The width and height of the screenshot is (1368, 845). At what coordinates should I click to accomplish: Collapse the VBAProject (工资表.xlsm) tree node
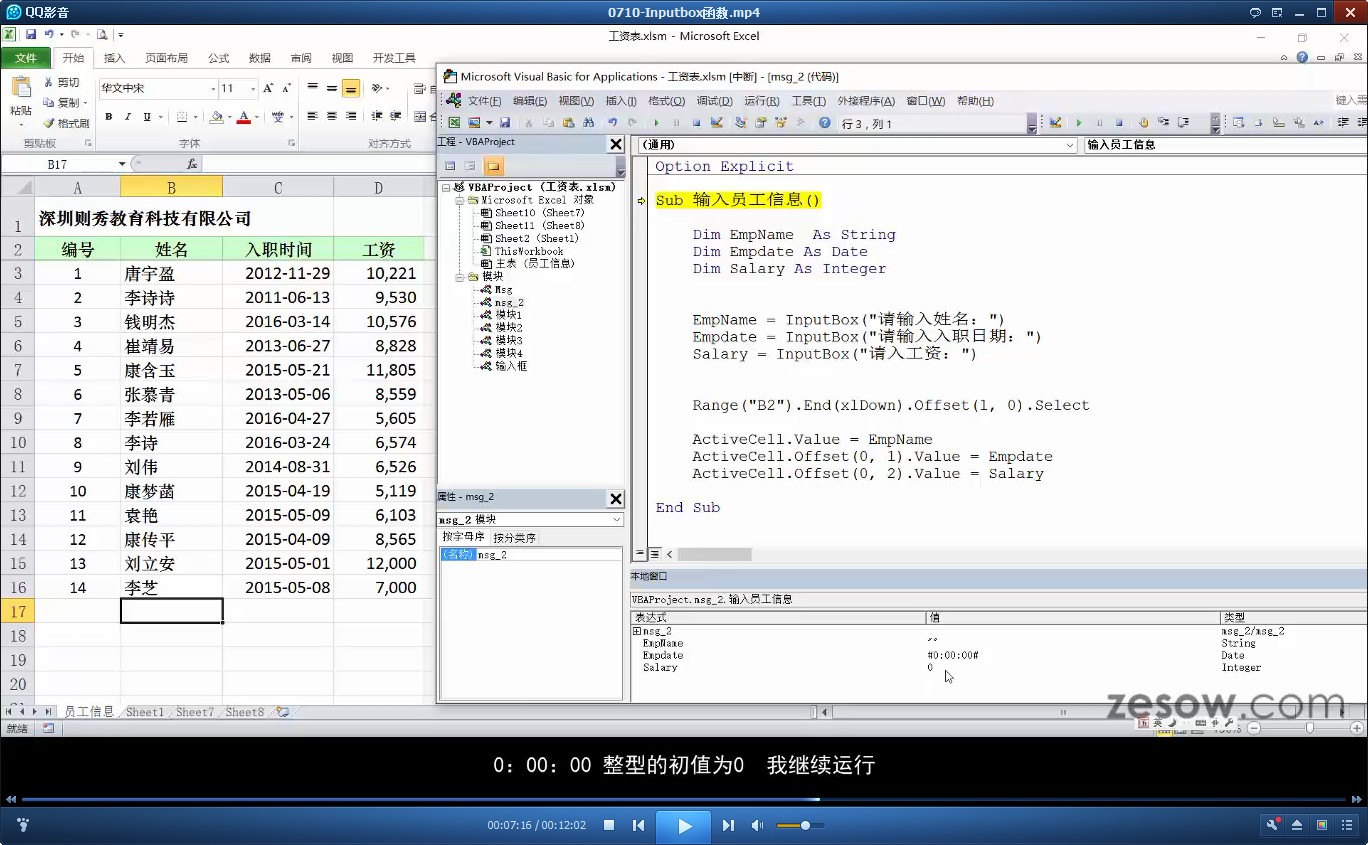coord(446,187)
